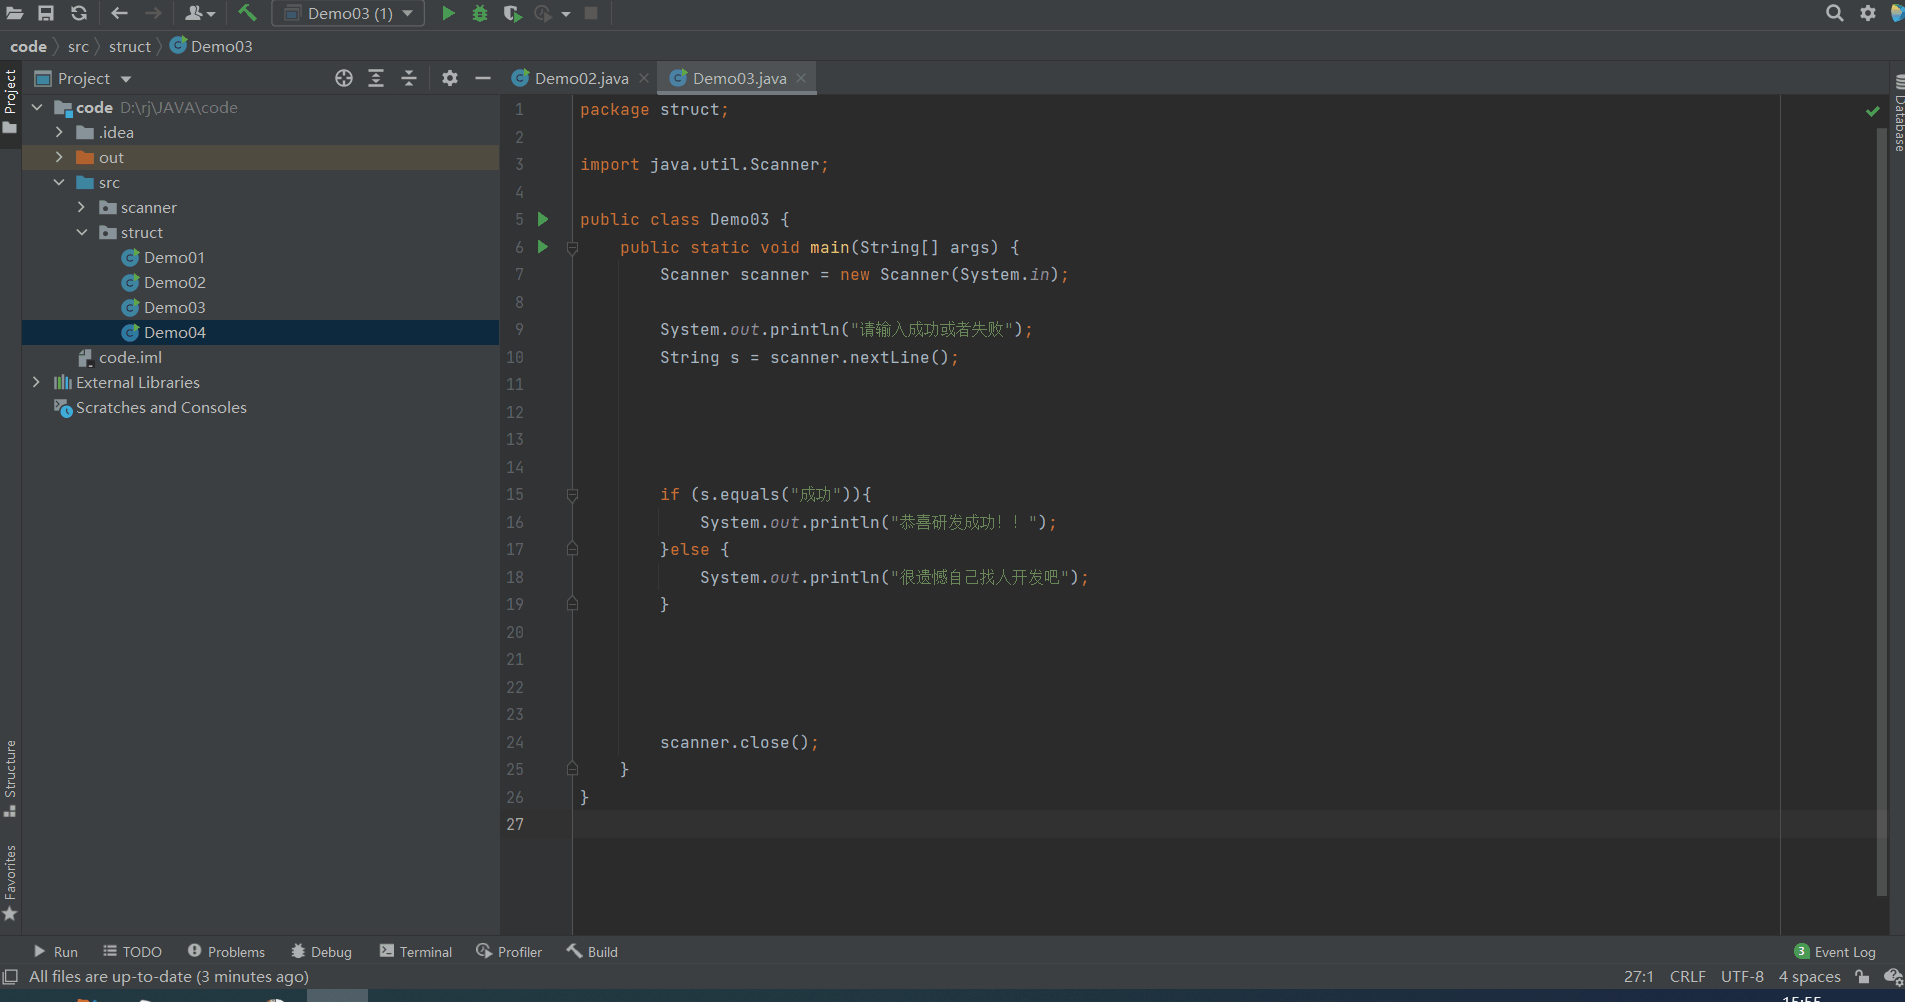Image resolution: width=1905 pixels, height=1002 pixels.
Task: Open the Terminal tool window tab
Action: pos(416,952)
